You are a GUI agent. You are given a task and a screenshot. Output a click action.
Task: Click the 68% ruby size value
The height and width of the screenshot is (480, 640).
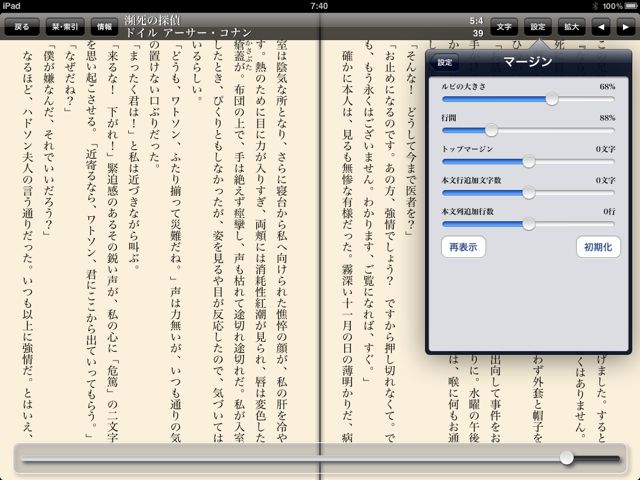[x=607, y=87]
